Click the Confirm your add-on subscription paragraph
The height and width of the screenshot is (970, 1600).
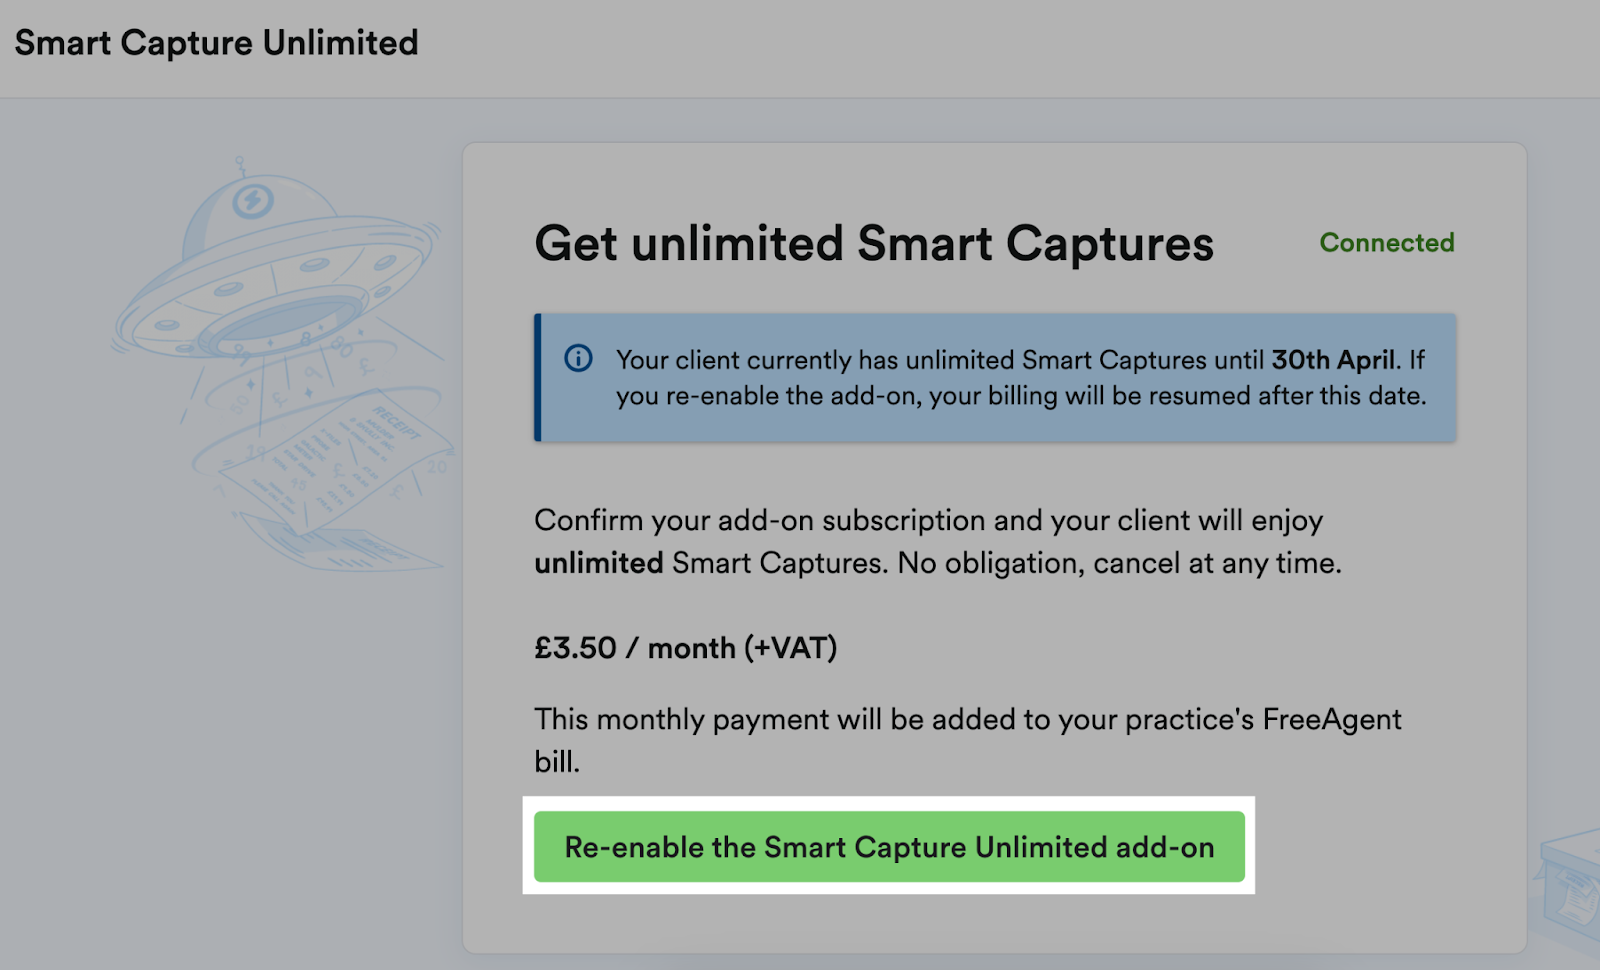coord(938,541)
